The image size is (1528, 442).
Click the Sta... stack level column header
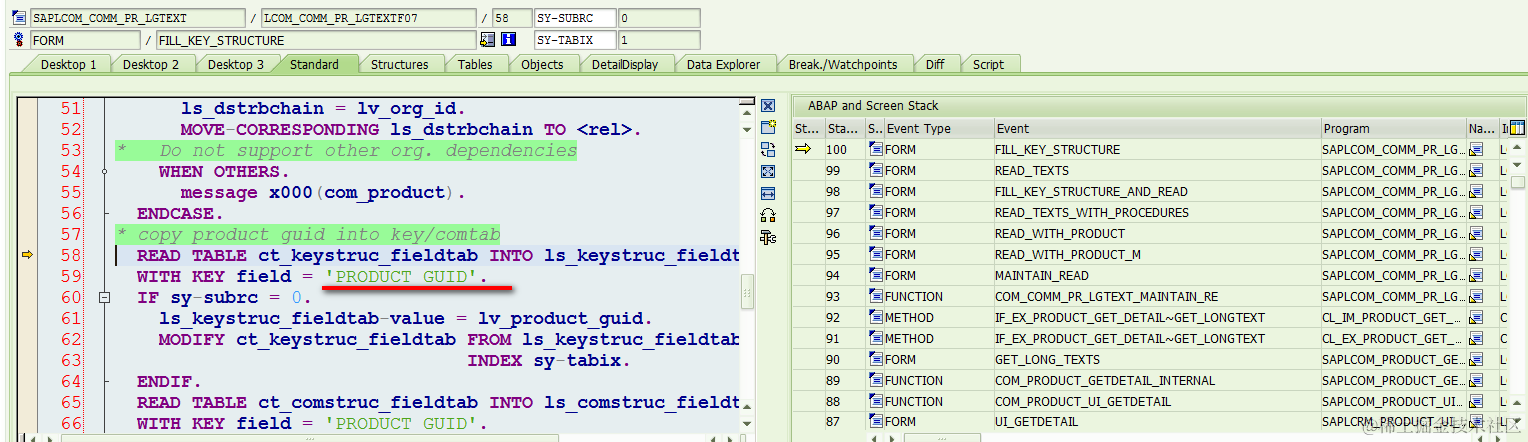(x=844, y=128)
